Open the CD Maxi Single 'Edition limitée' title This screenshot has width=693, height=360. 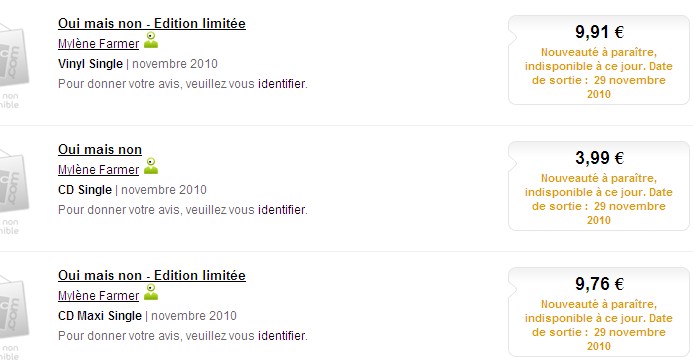(152, 275)
